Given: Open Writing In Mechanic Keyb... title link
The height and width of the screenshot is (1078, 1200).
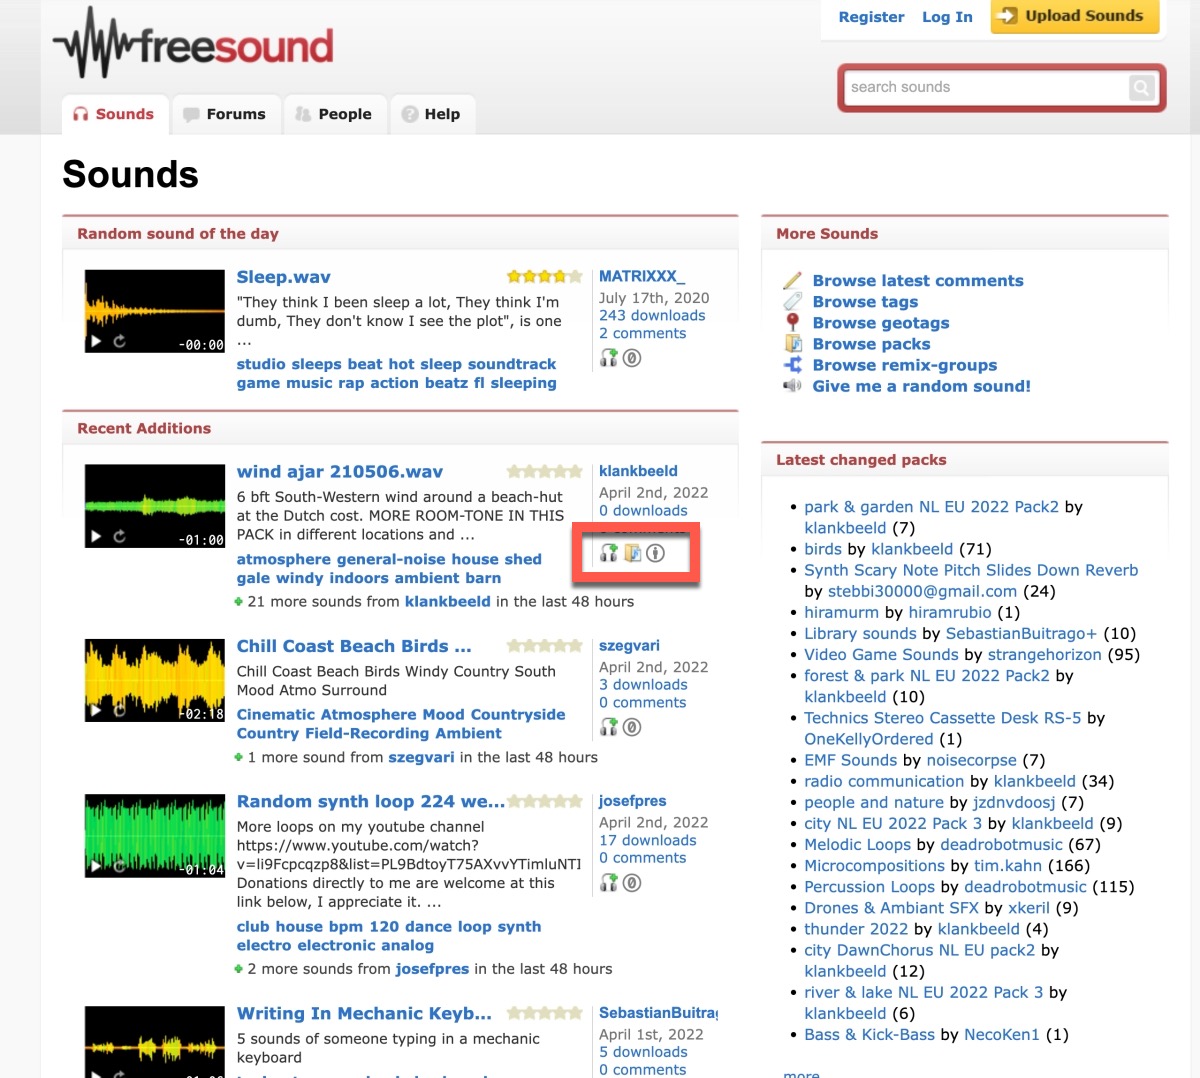Looking at the screenshot, I should pos(364,1013).
